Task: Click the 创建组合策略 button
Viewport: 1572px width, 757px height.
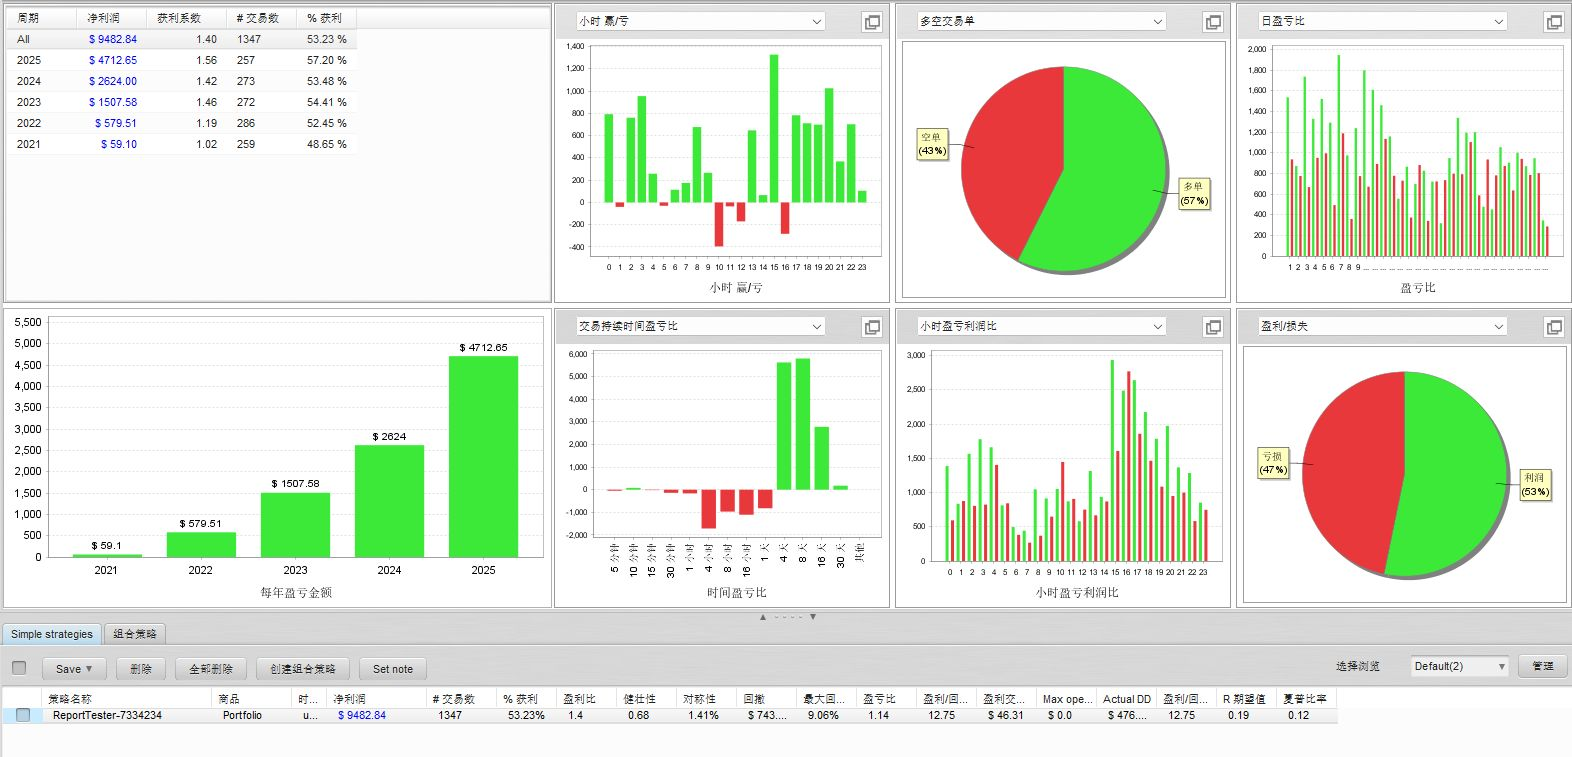Action: 303,669
